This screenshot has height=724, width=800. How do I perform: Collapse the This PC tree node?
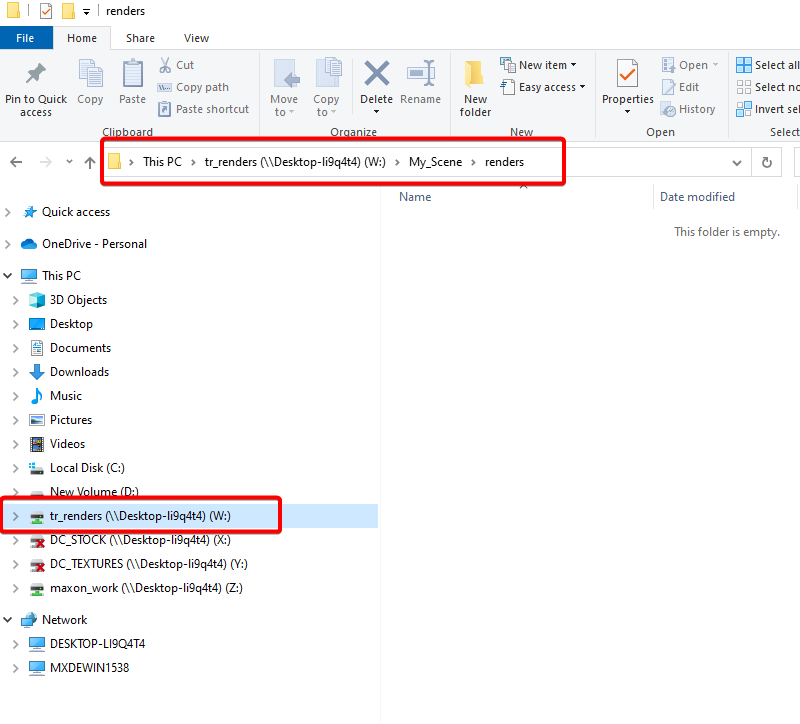coord(10,276)
